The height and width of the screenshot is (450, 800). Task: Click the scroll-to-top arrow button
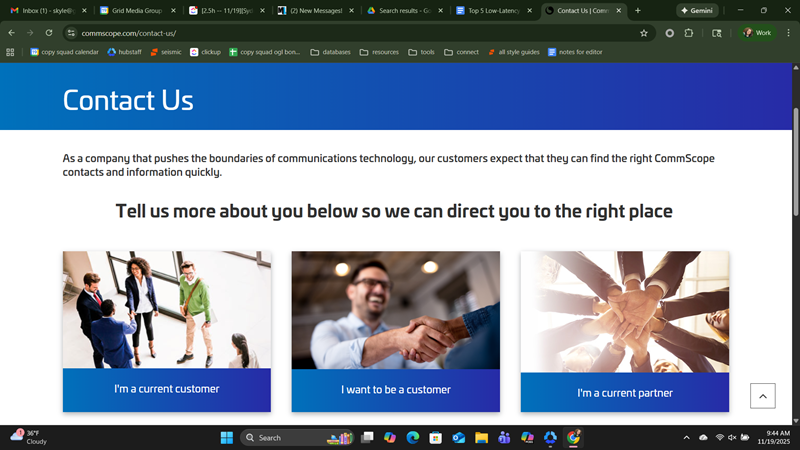(762, 395)
